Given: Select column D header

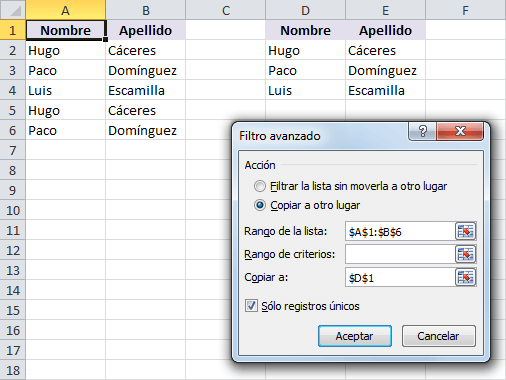Looking at the screenshot, I should [305, 10].
